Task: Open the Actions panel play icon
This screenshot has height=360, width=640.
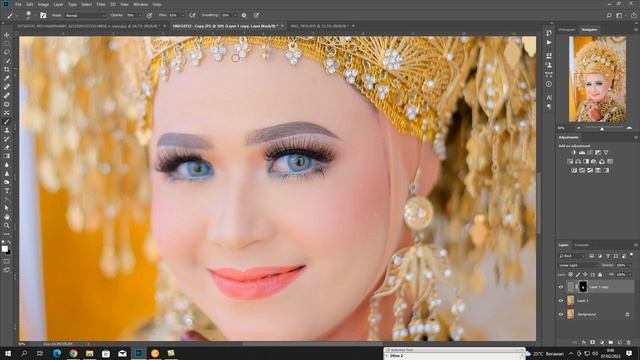Action: click(x=549, y=42)
